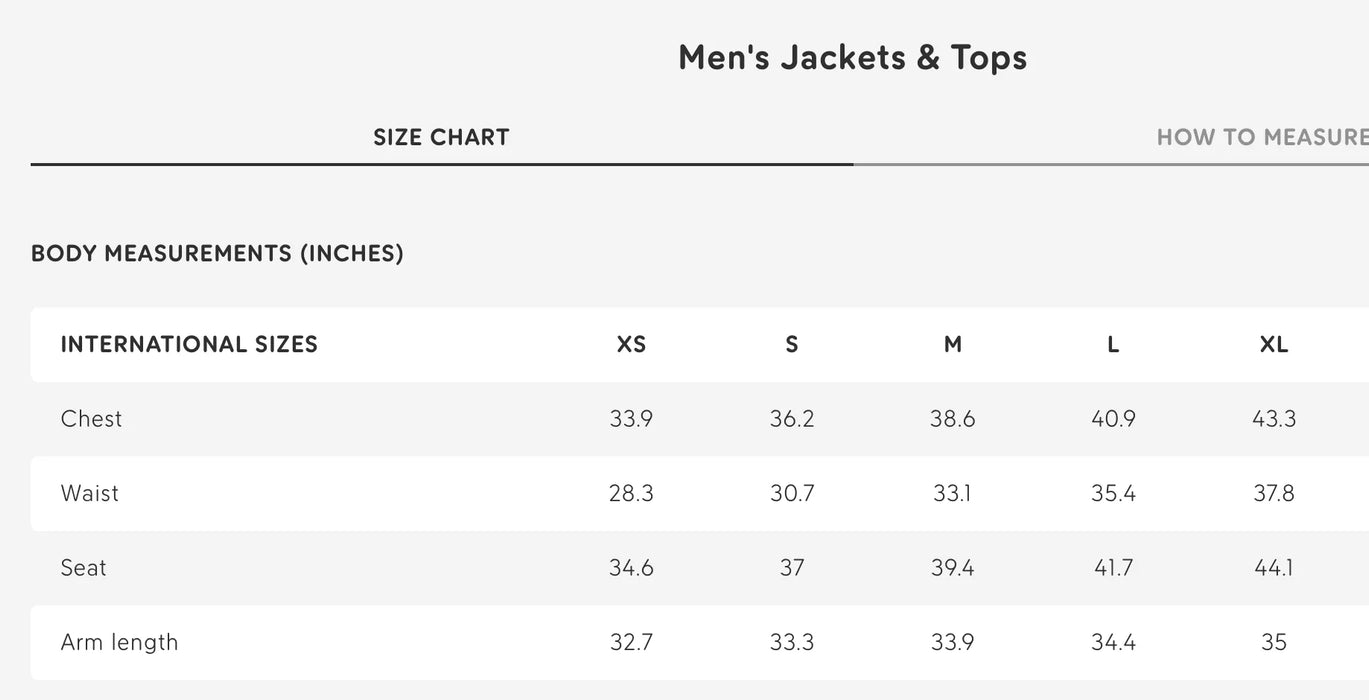Switch to the SIZE CHART tab
1369x700 pixels.
tap(441, 137)
